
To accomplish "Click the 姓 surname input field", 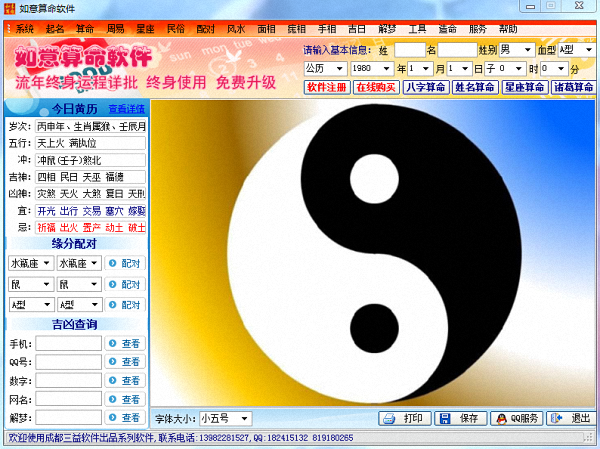I will tap(409, 49).
